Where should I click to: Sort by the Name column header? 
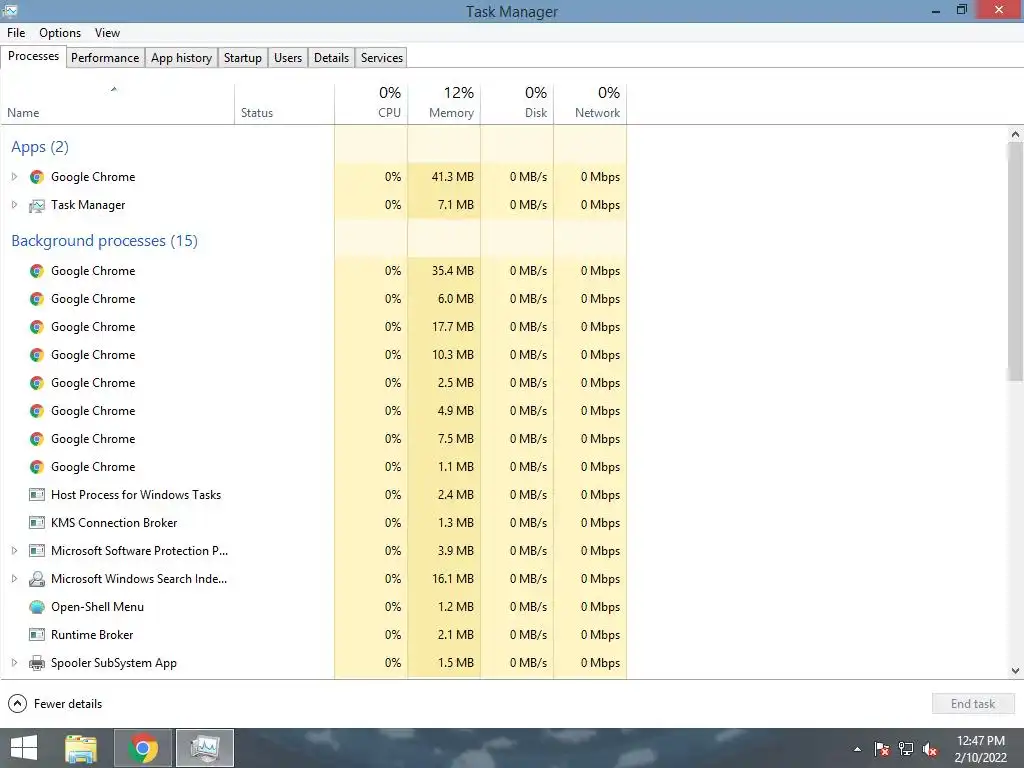(x=118, y=104)
